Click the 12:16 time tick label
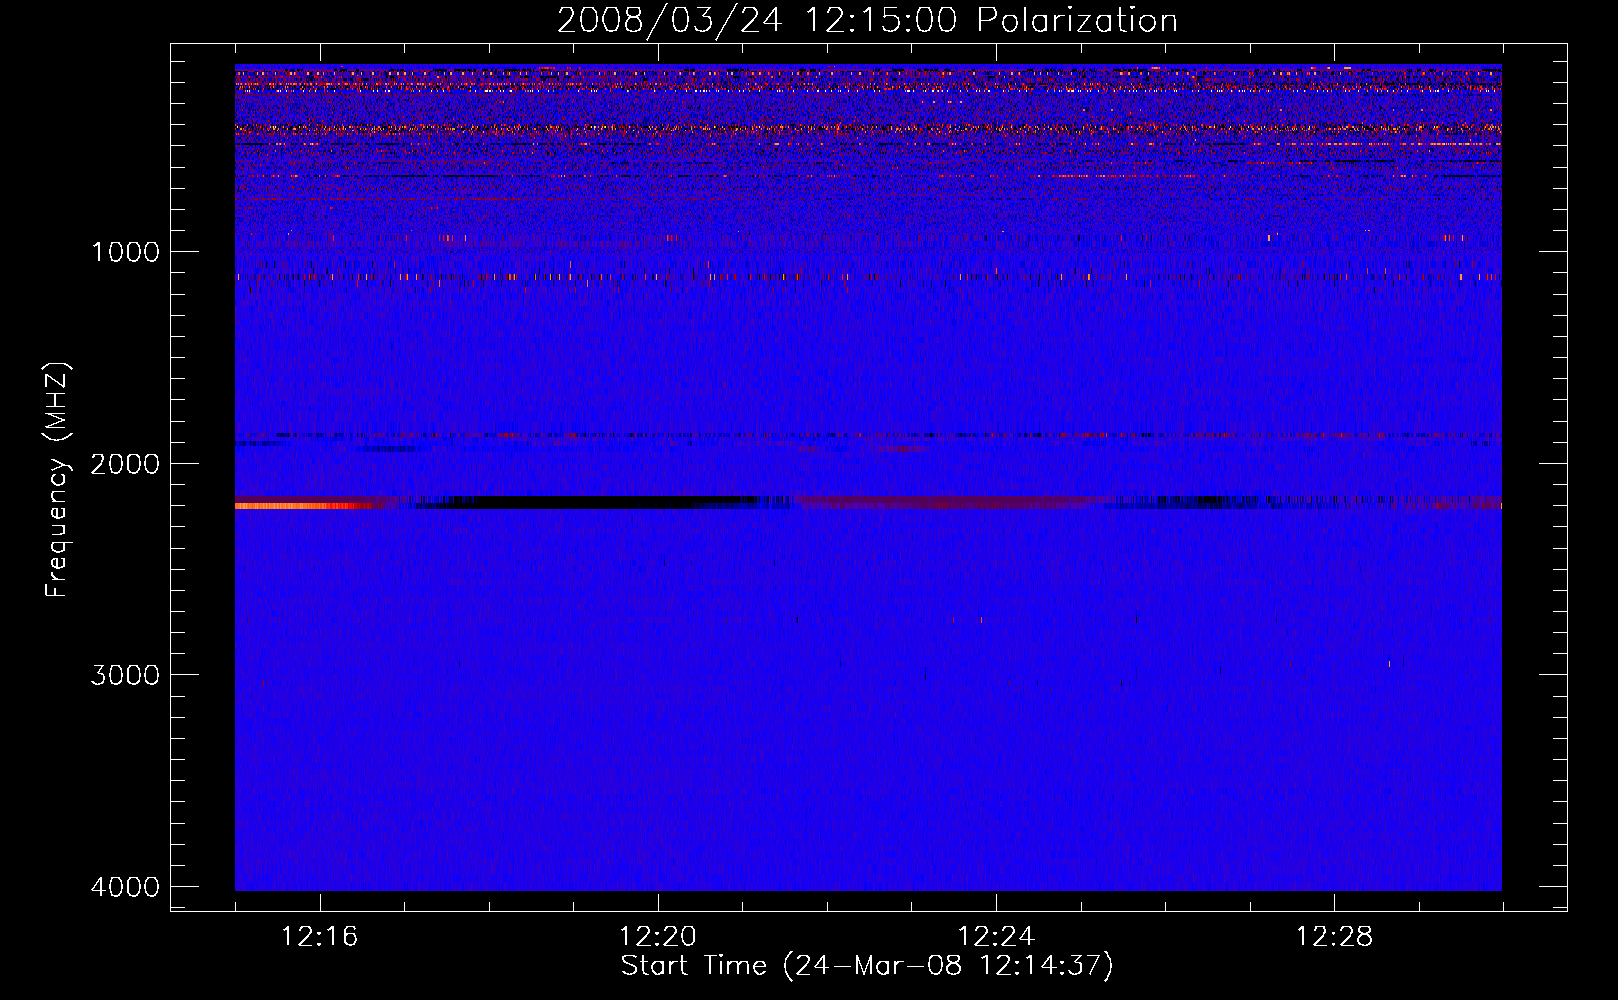 (320, 936)
